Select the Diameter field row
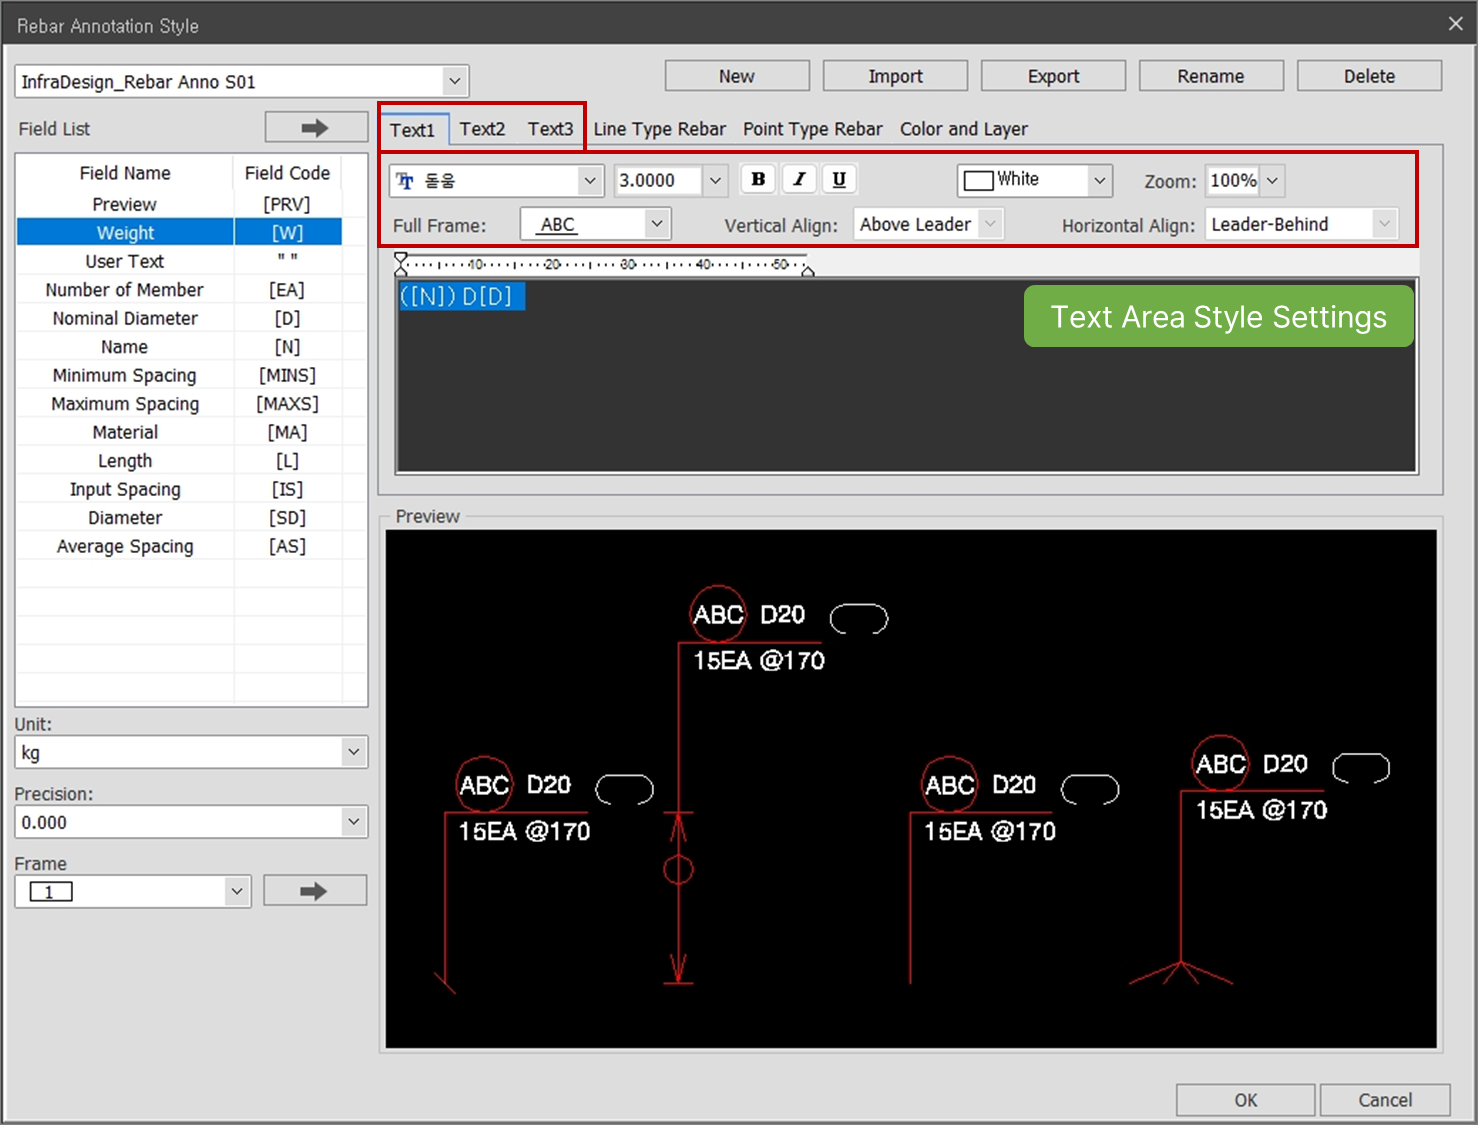 pyautogui.click(x=179, y=518)
